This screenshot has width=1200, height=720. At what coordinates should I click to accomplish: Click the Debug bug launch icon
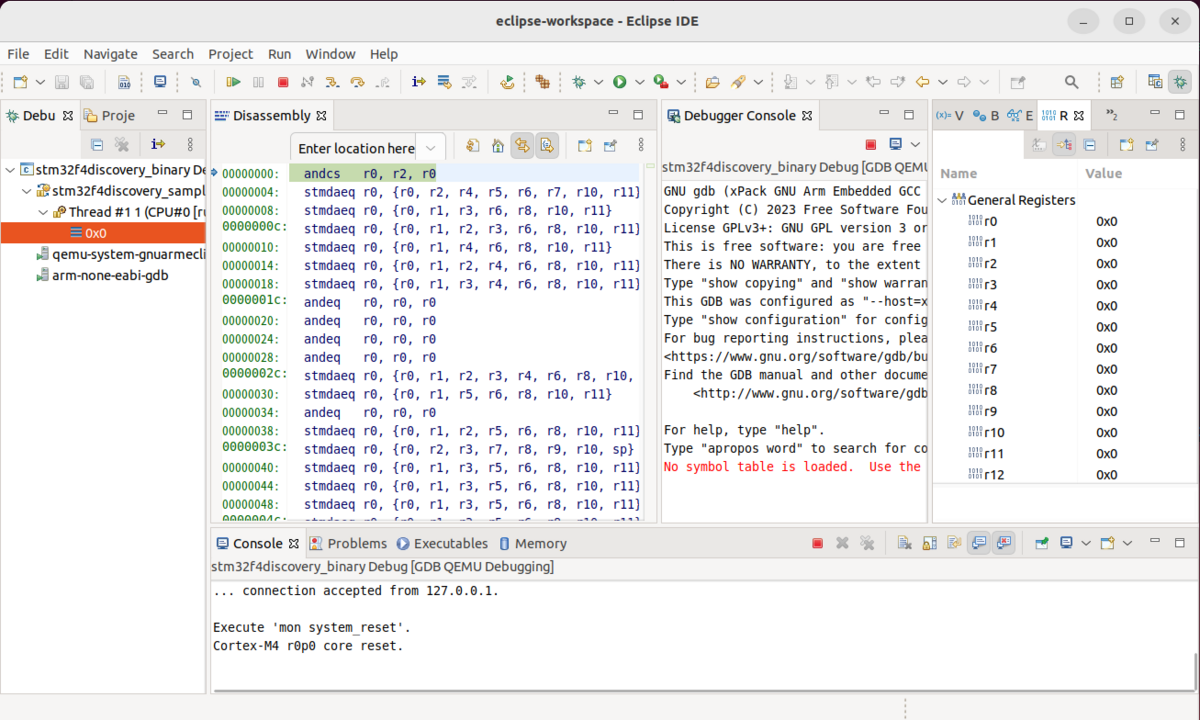pyautogui.click(x=579, y=82)
